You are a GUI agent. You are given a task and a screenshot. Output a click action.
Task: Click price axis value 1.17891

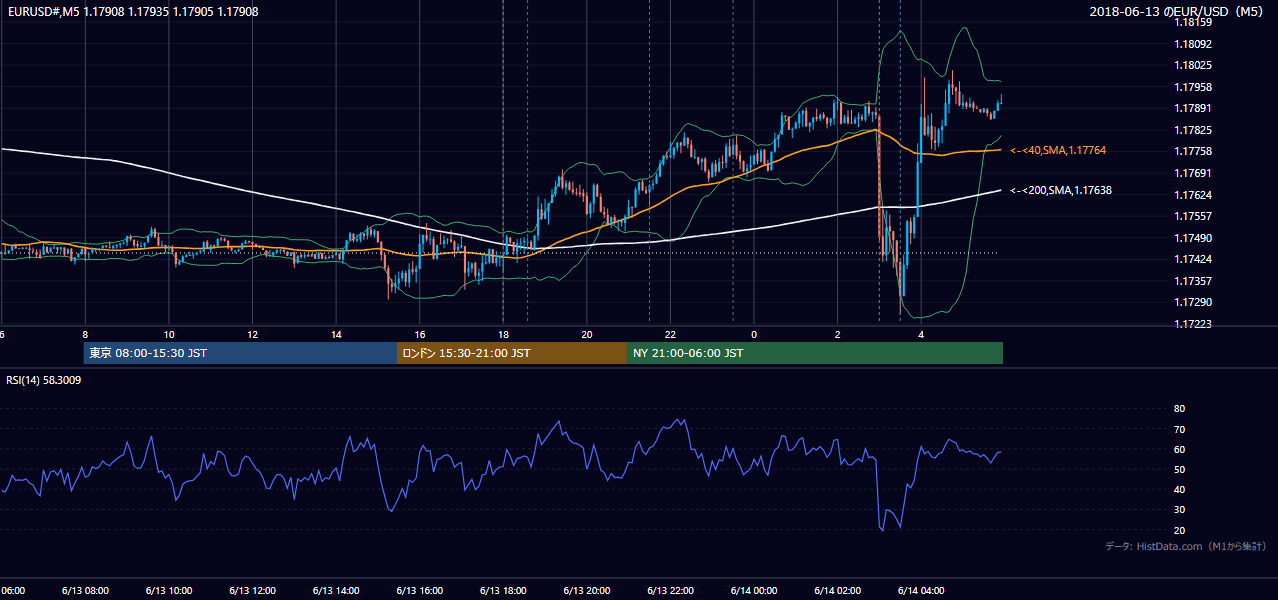(x=1192, y=108)
